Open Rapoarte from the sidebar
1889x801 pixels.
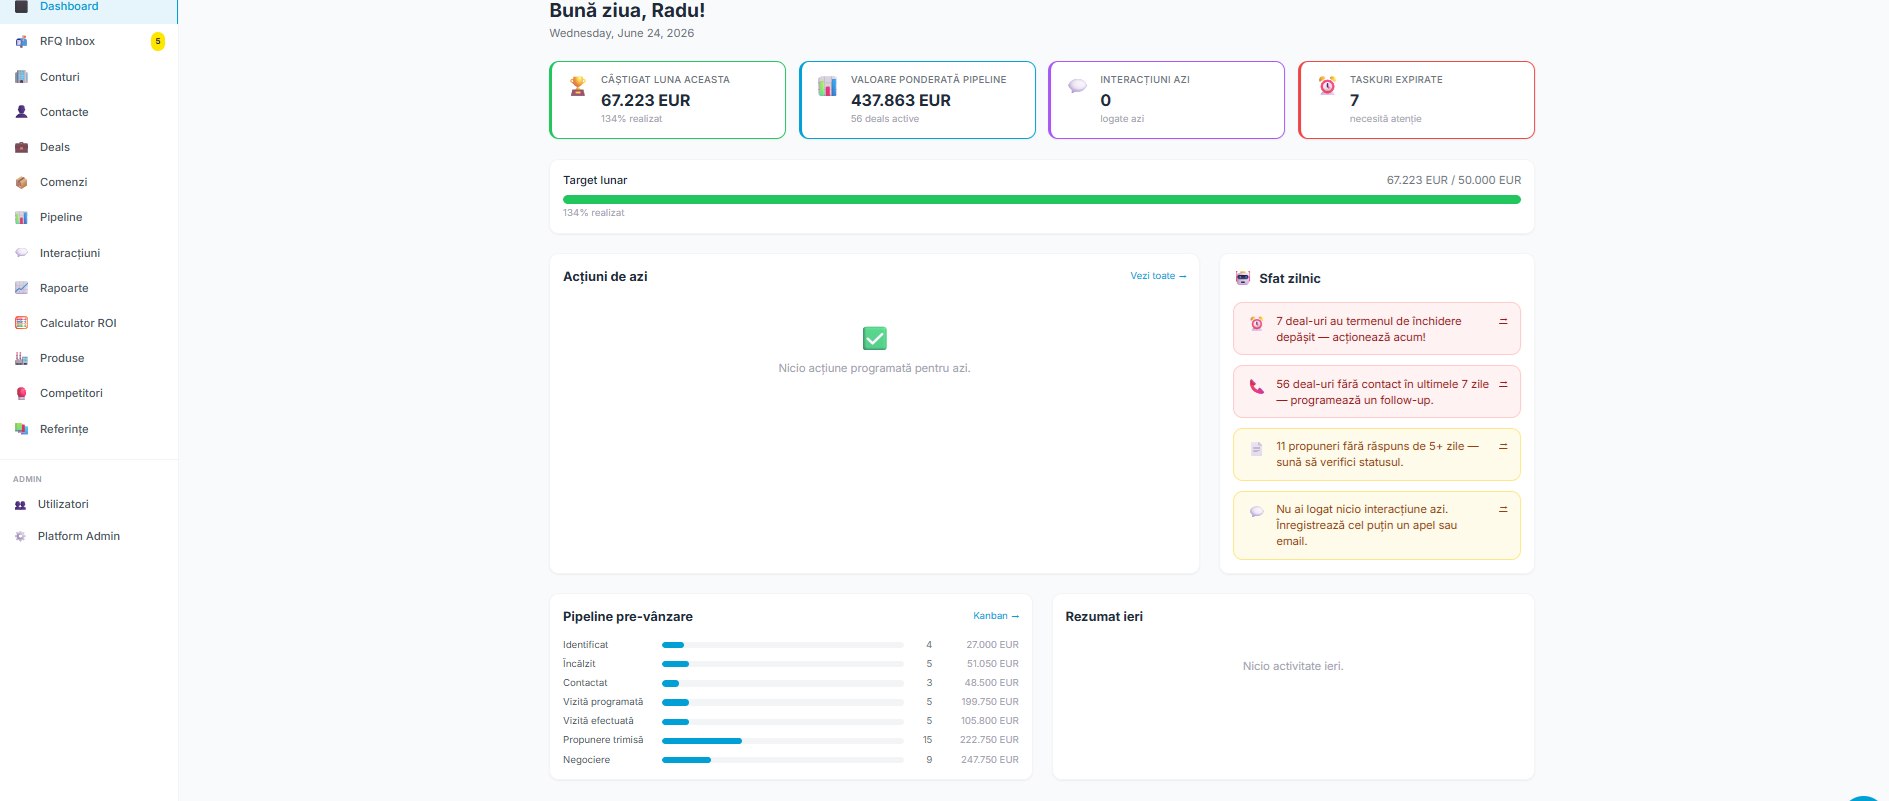[x=89, y=288]
